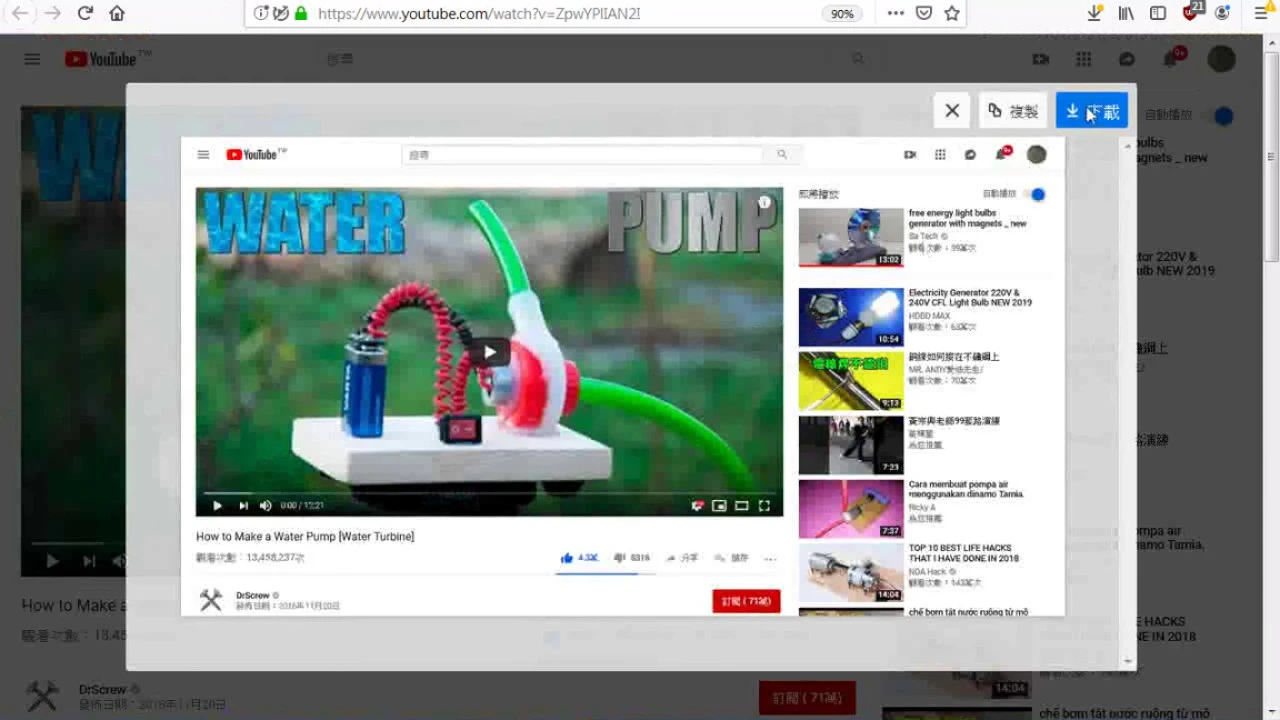This screenshot has width=1280, height=720.
Task: Click the create video camera icon in preview
Action: tap(910, 155)
